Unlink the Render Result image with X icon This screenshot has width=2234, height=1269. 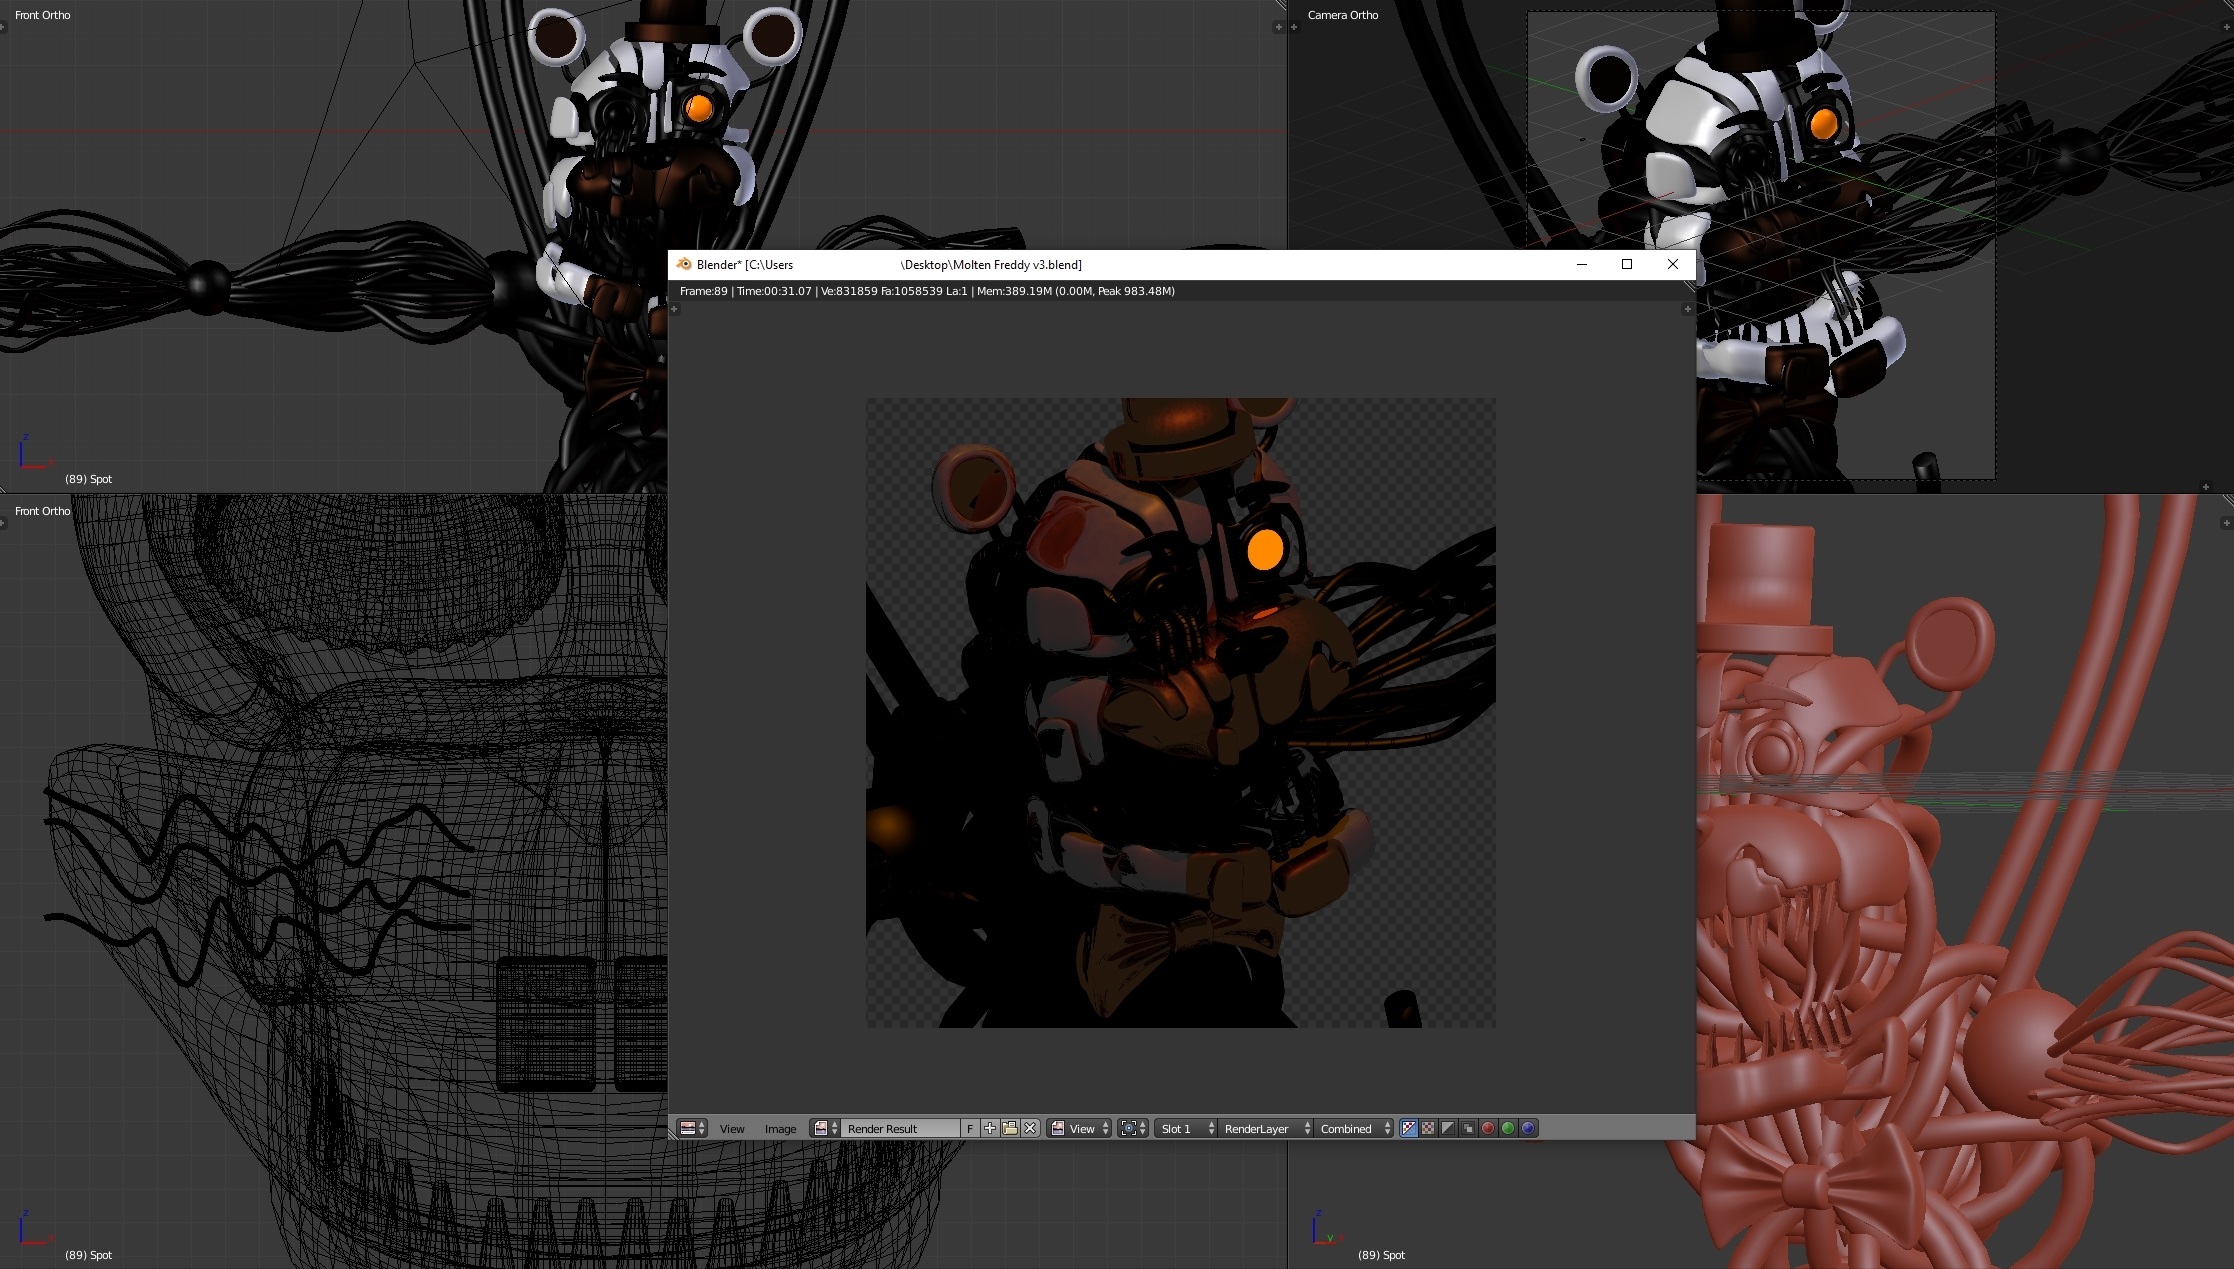tap(1030, 1128)
